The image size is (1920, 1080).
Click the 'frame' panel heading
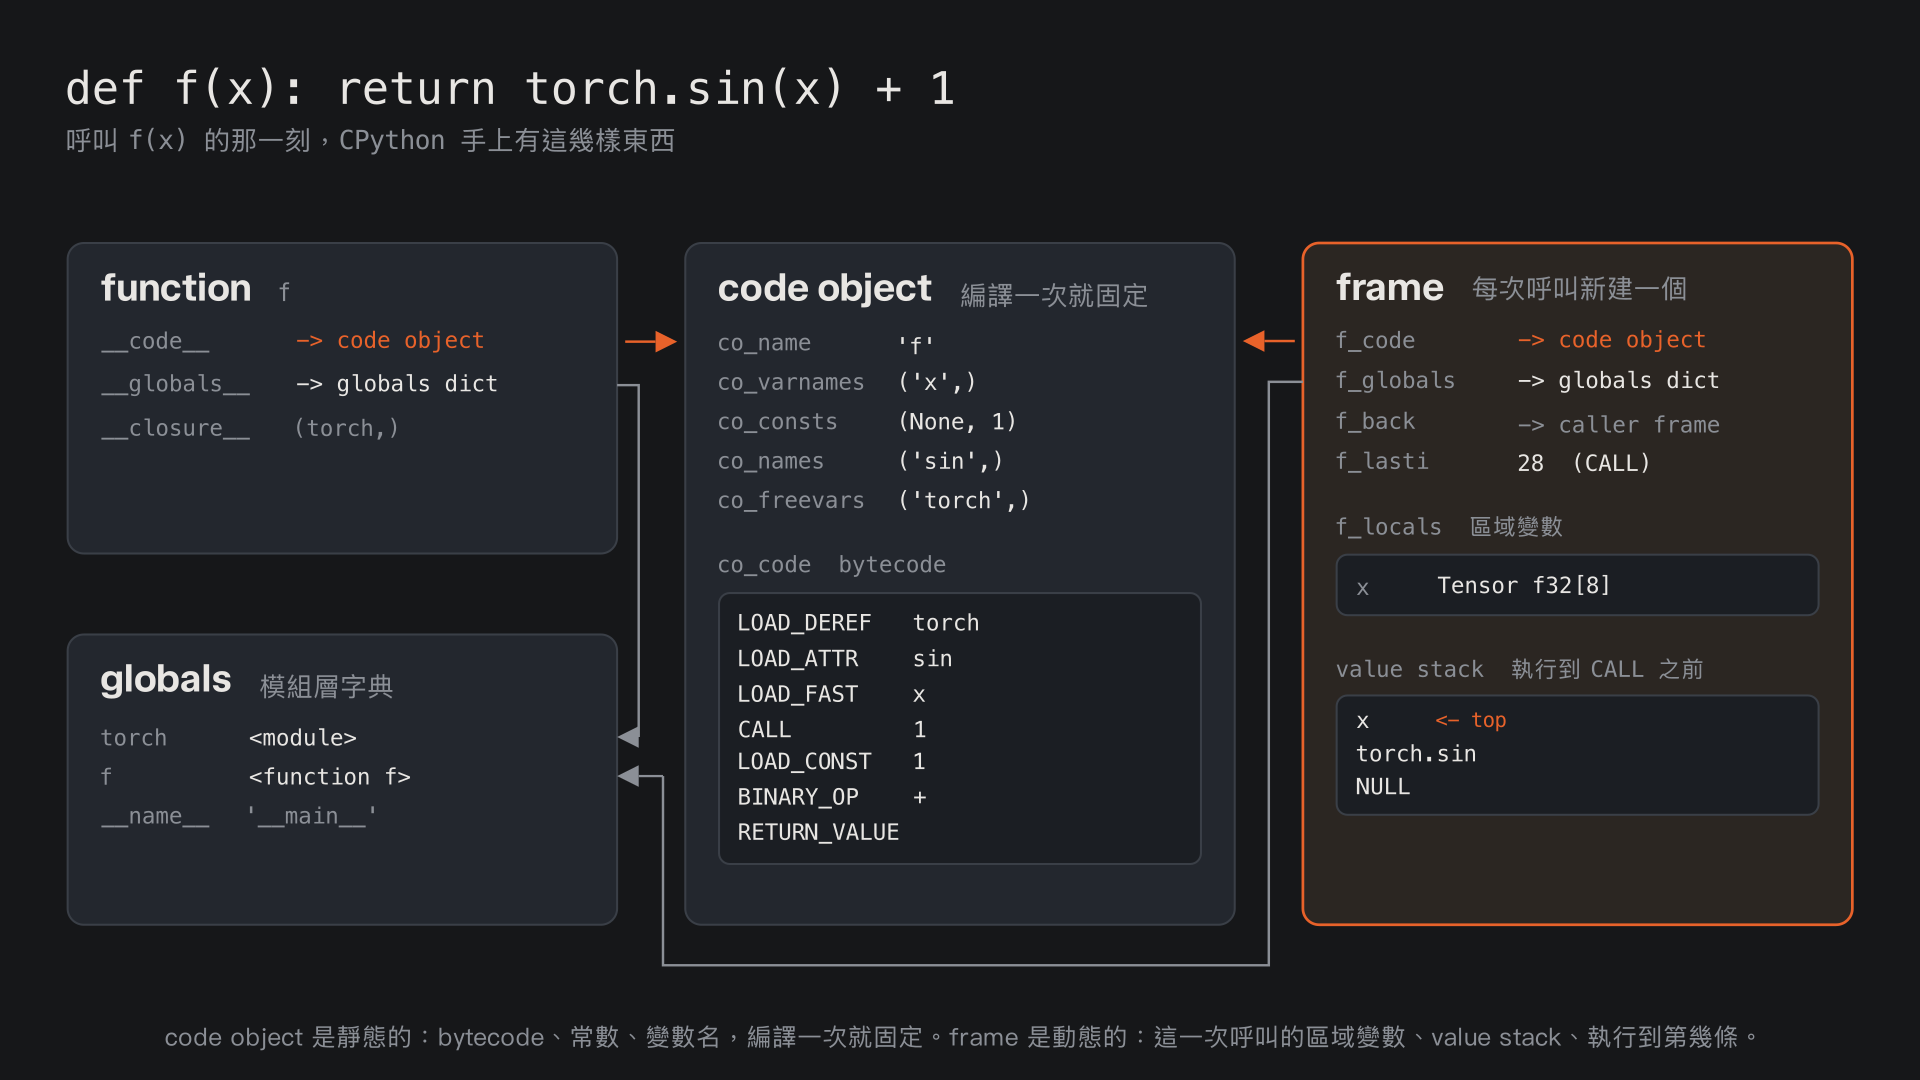(1390, 288)
